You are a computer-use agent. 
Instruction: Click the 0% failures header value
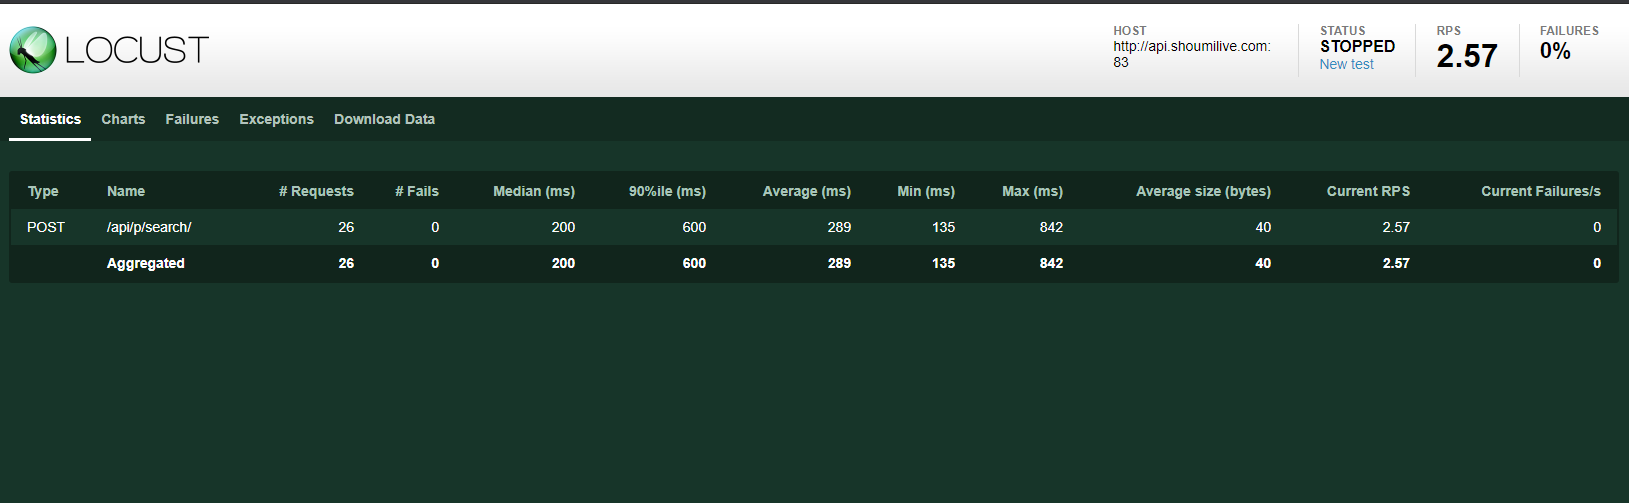[1555, 51]
